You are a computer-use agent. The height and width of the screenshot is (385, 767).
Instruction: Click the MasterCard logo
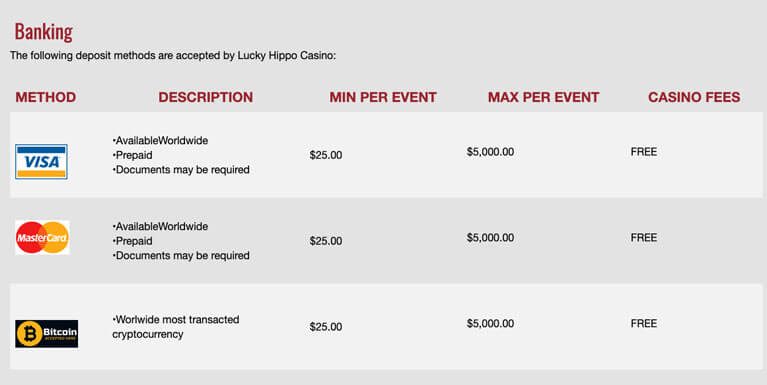pyautogui.click(x=42, y=237)
